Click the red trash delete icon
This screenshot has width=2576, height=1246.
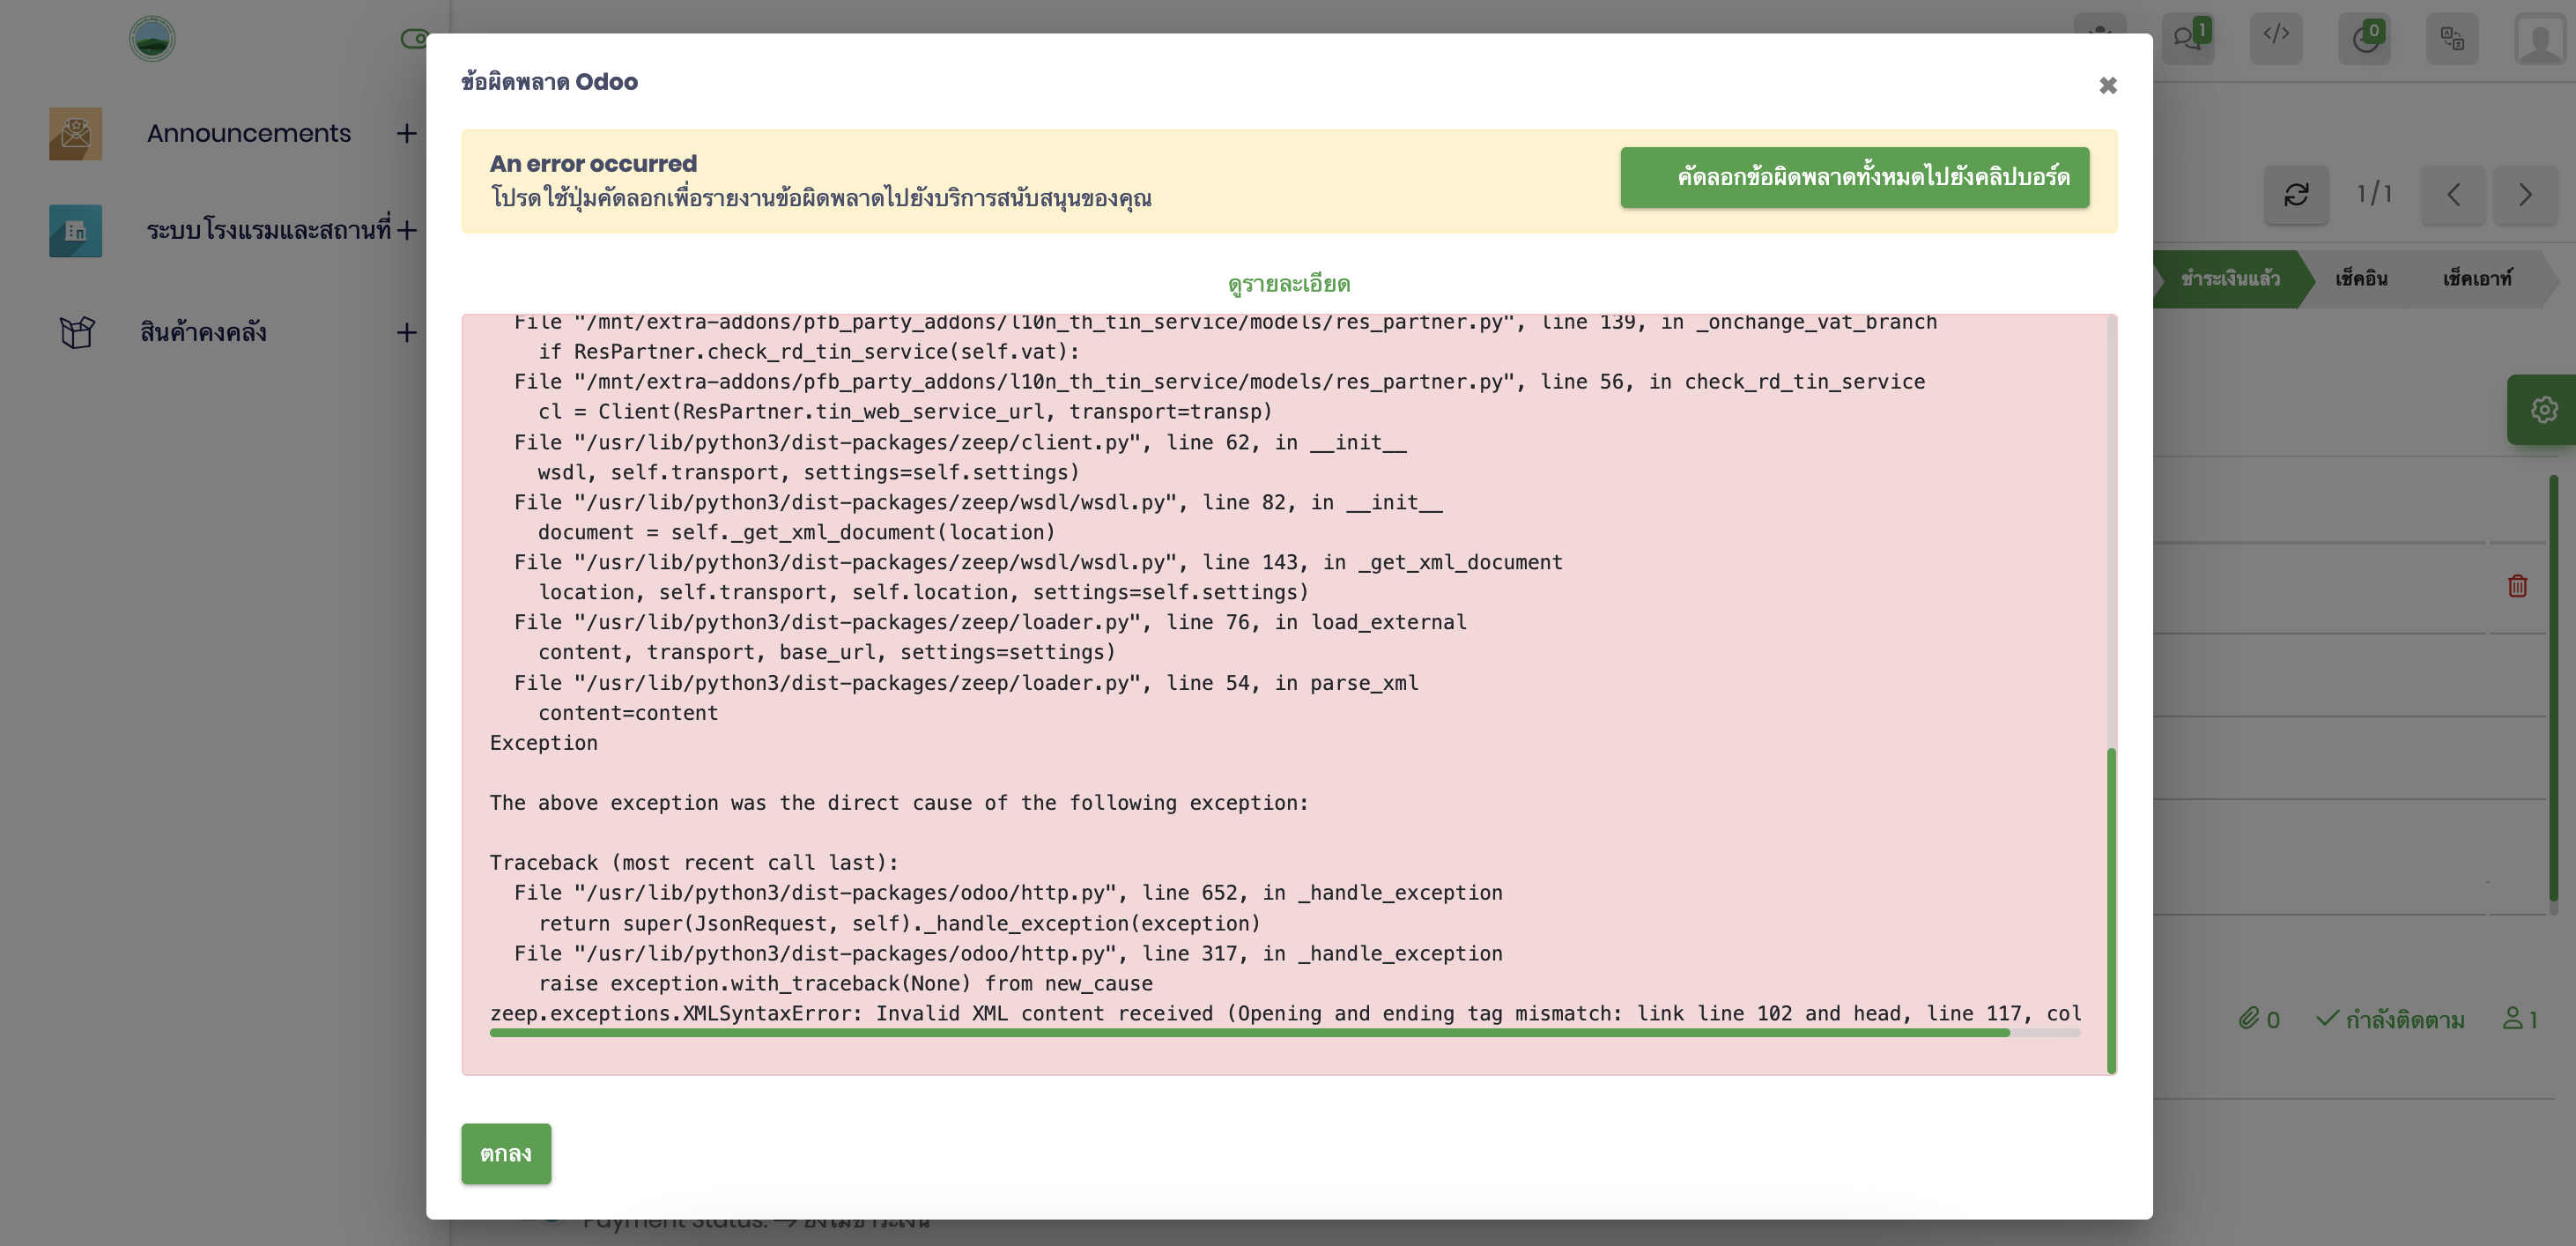click(x=2517, y=586)
